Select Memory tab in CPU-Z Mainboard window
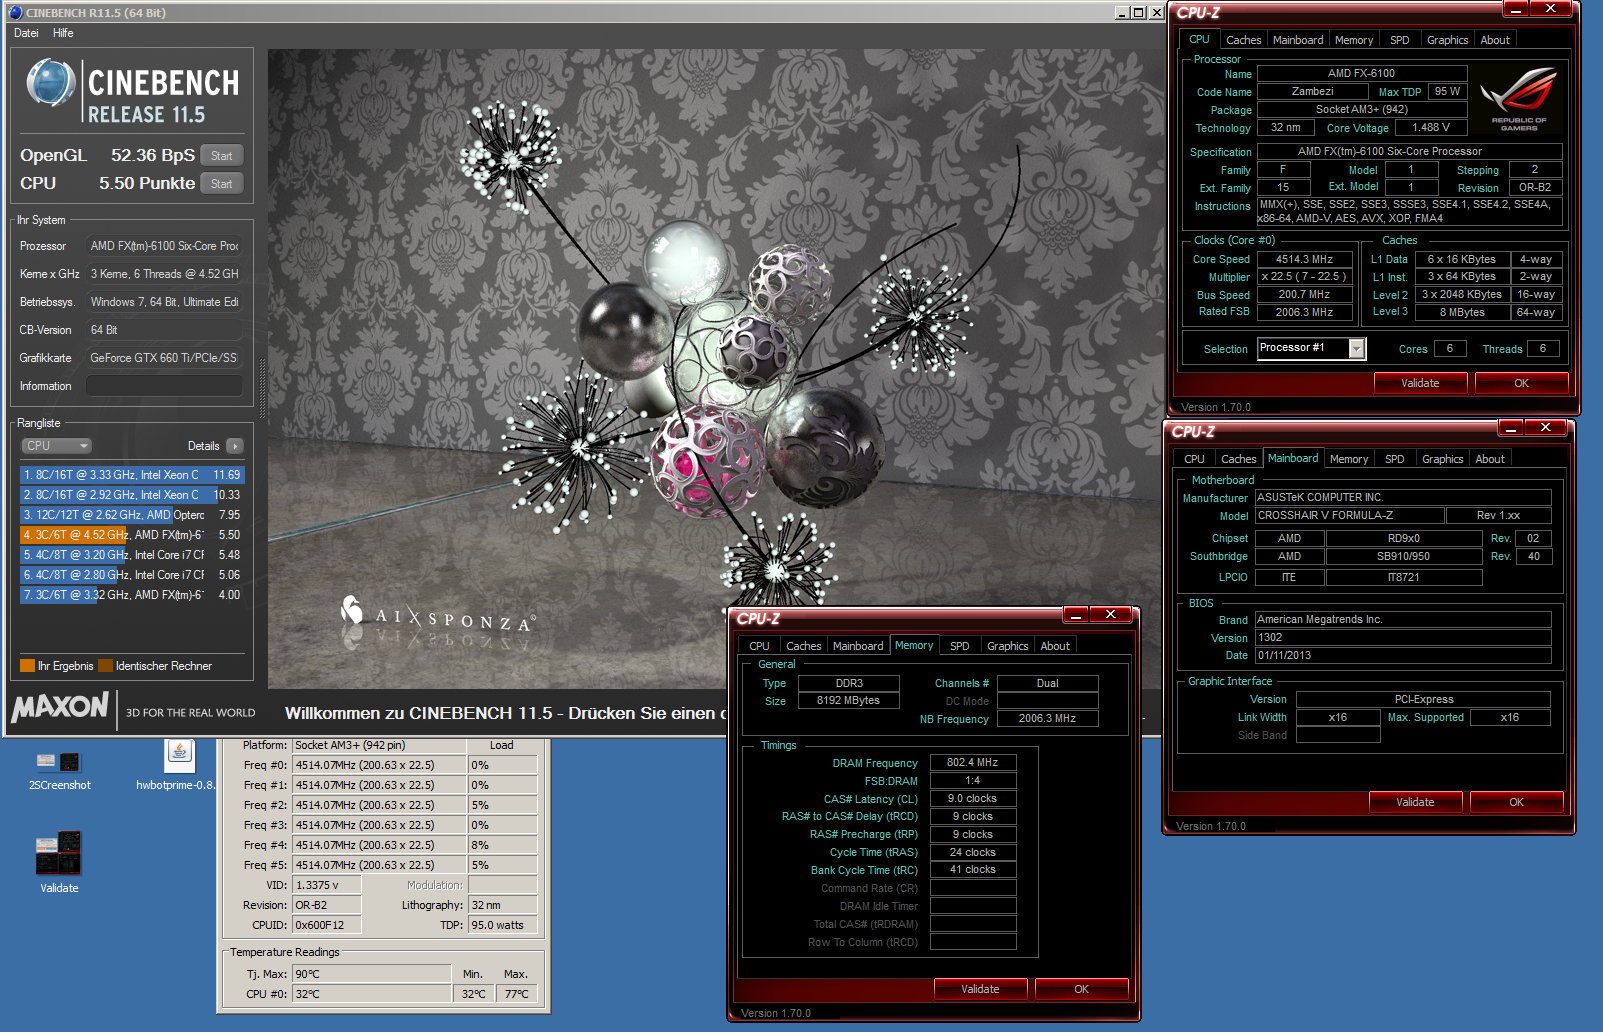Screen dimensions: 1603x1032 [1348, 459]
